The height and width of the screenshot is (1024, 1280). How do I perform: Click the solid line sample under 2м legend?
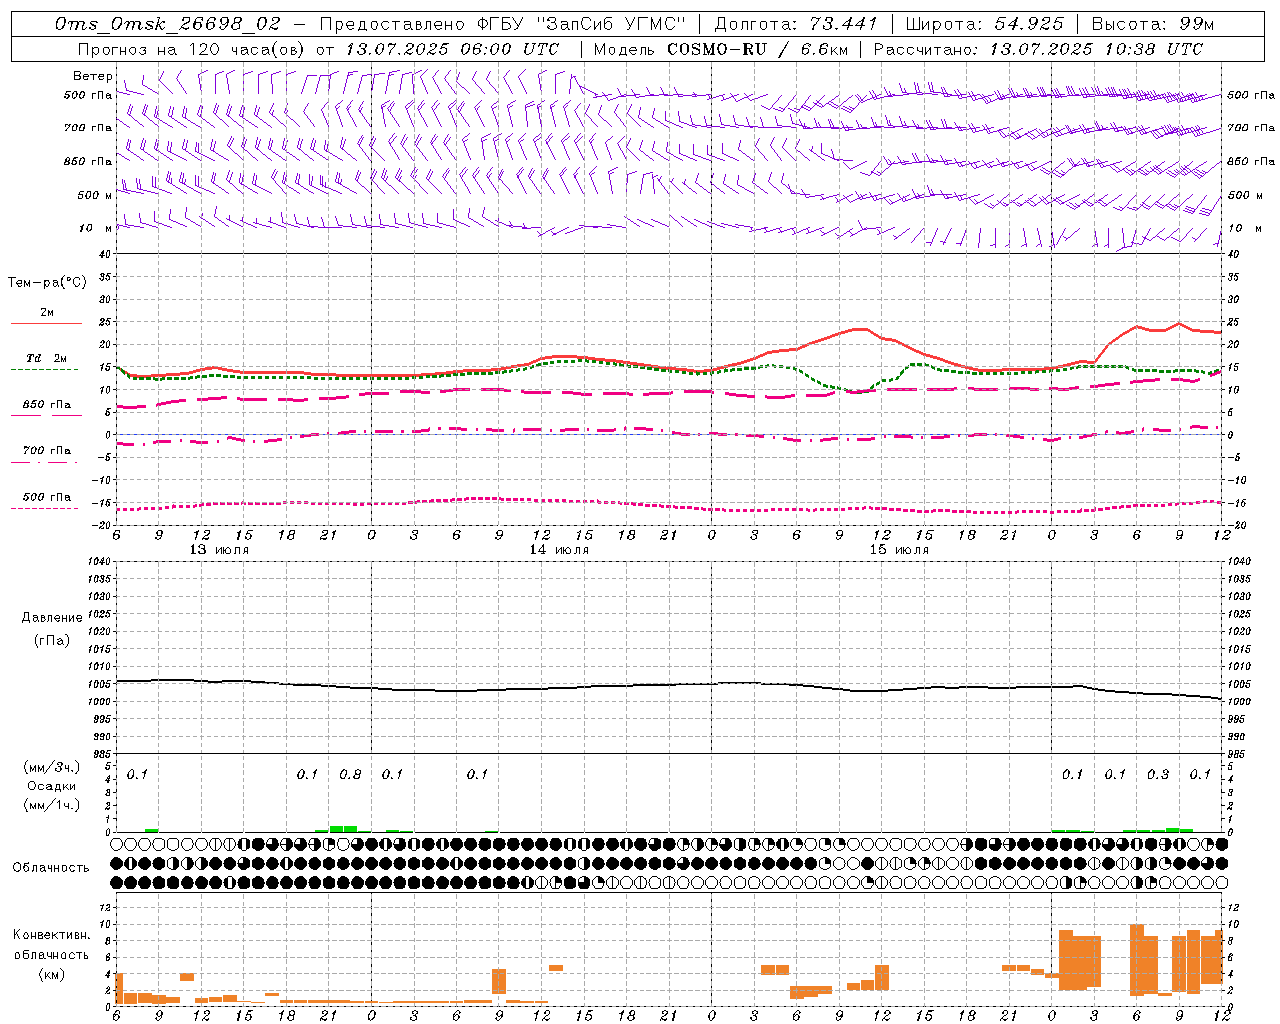click(x=46, y=324)
